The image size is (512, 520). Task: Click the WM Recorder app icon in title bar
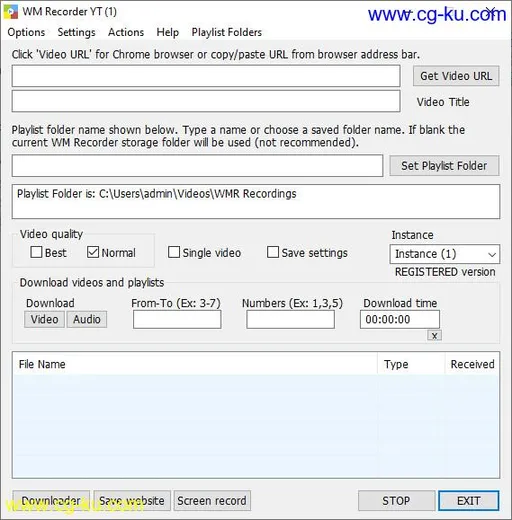point(11,12)
